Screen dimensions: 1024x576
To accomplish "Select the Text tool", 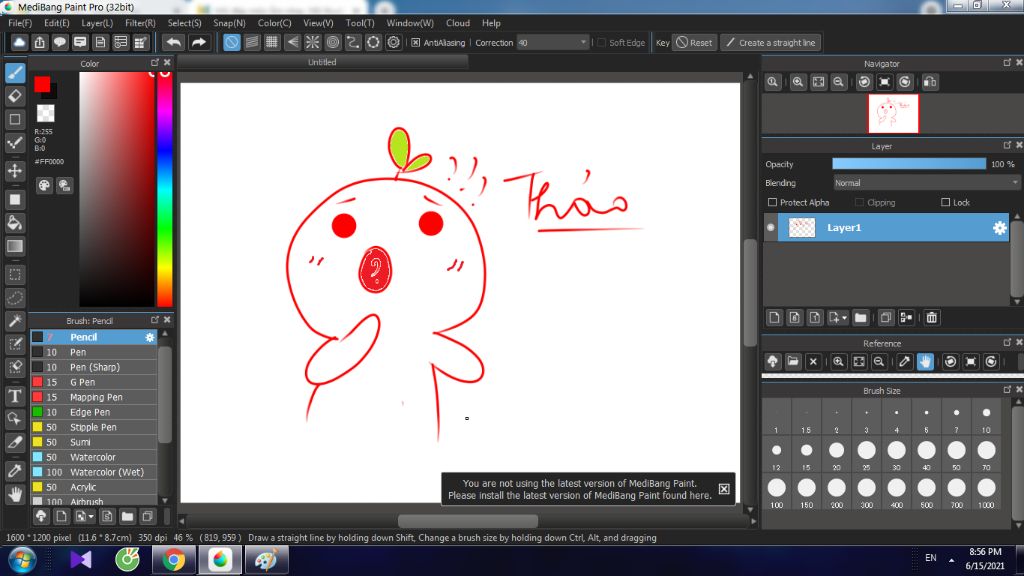I will pos(15,396).
